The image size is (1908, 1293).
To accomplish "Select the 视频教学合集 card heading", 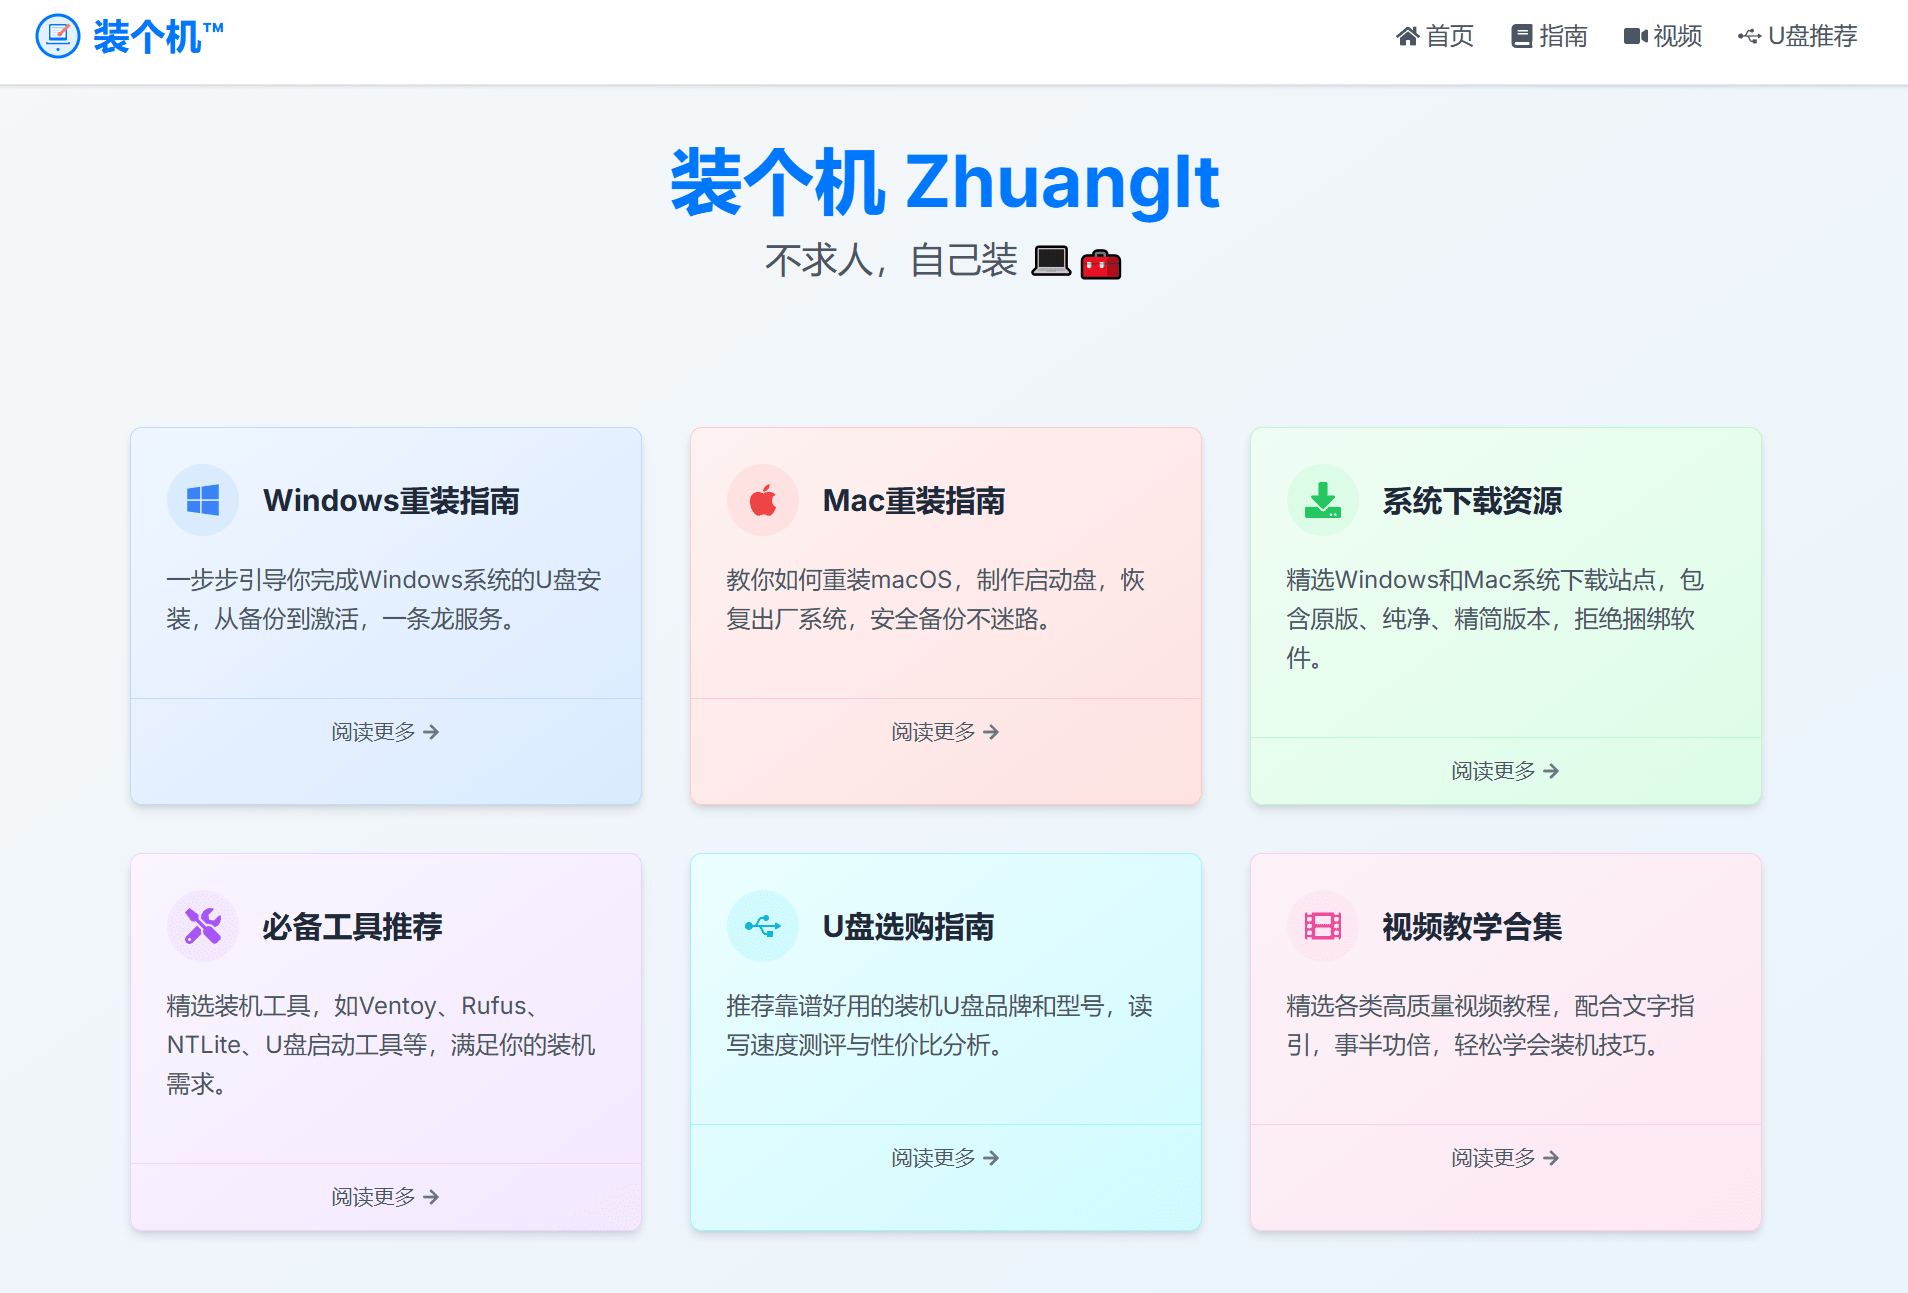I will tap(1472, 927).
